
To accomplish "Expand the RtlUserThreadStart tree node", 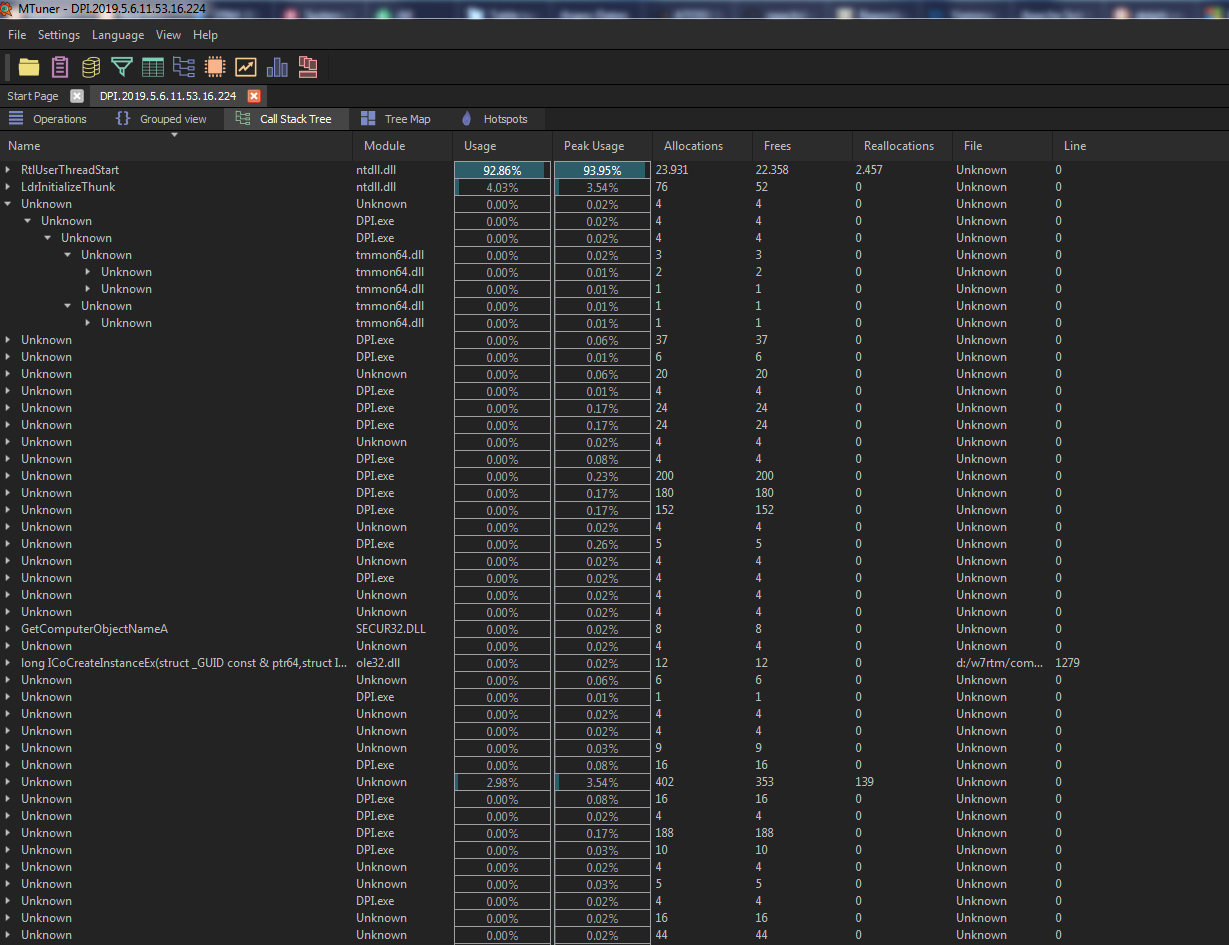I will (x=8, y=169).
